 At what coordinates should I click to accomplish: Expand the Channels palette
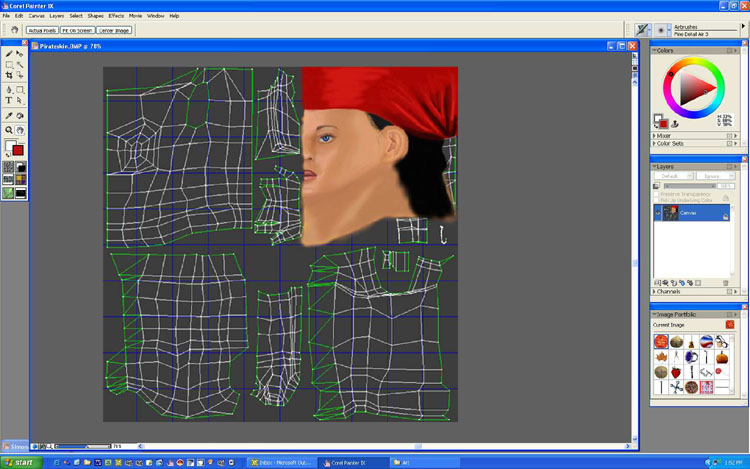668,292
